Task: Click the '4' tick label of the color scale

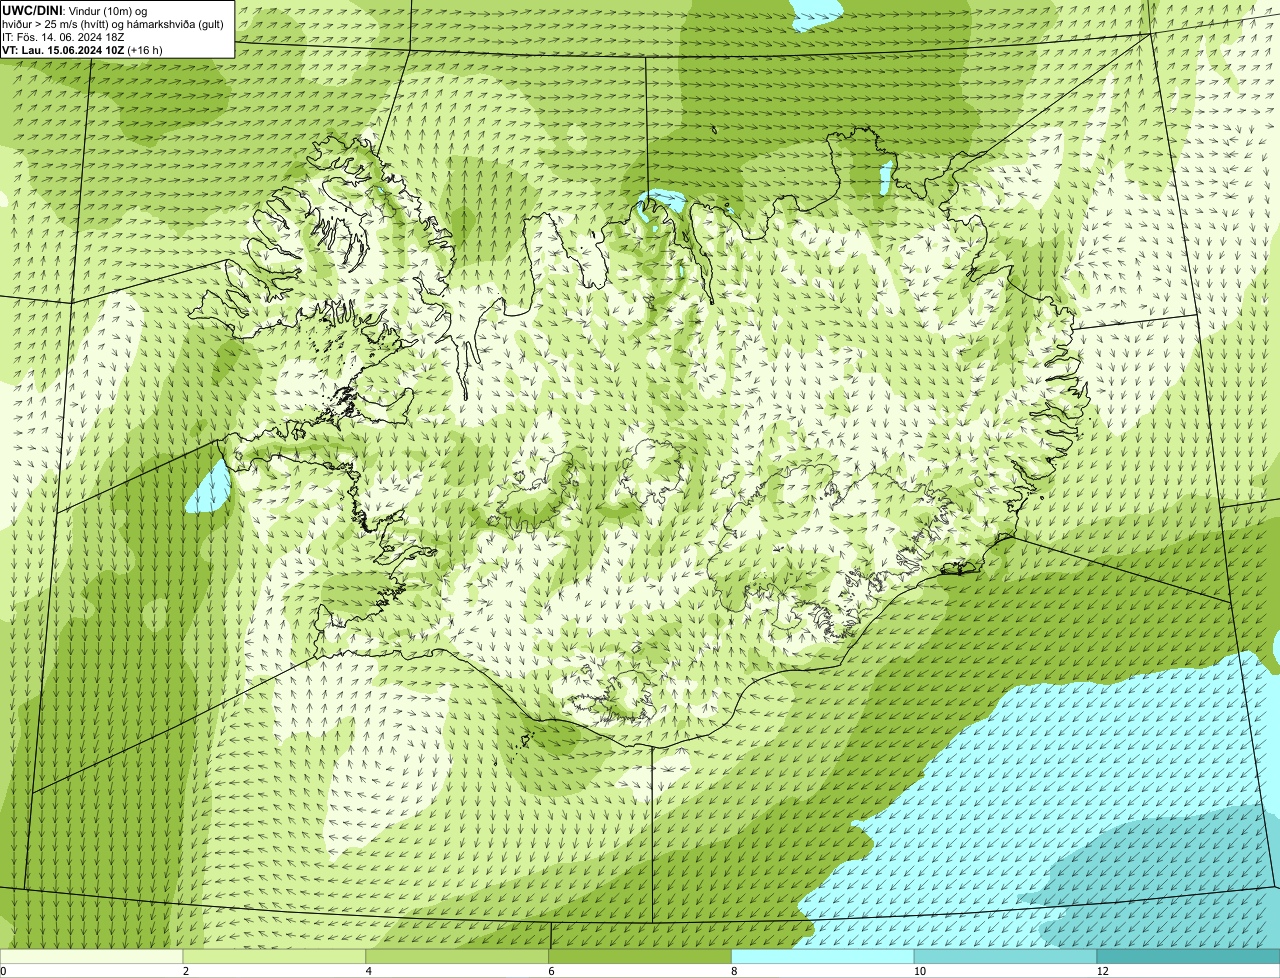Action: click(x=369, y=971)
